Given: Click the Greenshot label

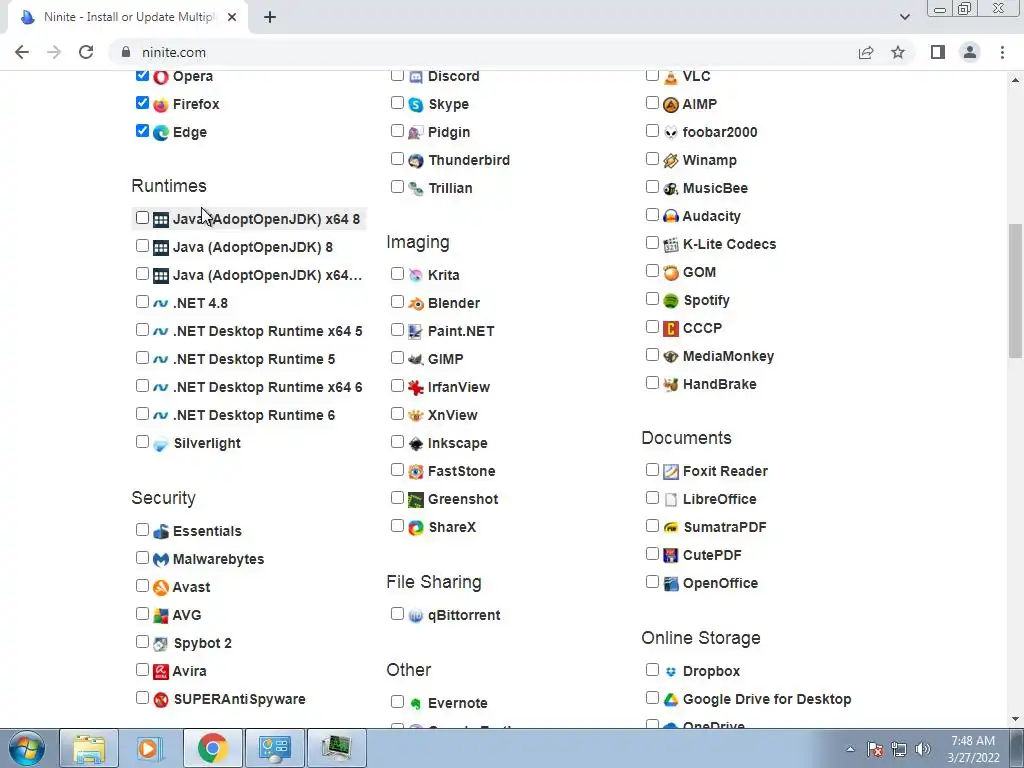Looking at the screenshot, I should 463,500.
